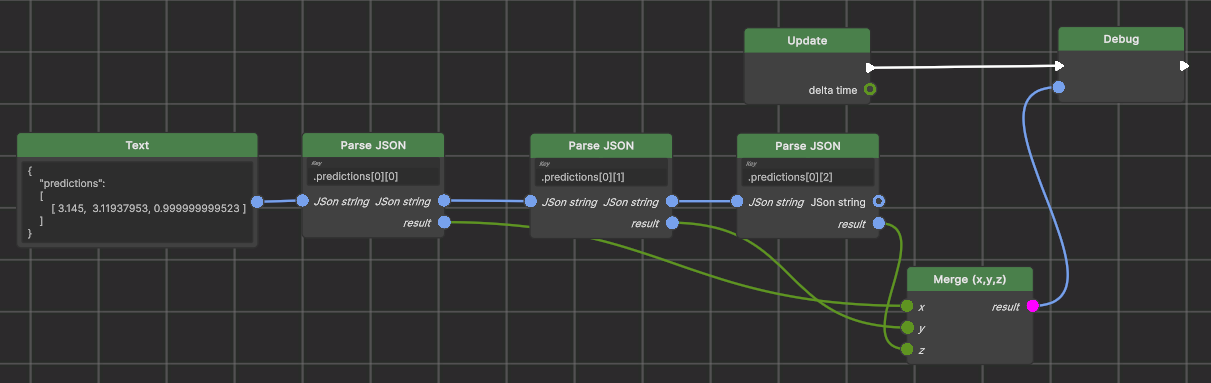Select the Merge (x,y,z) node header
This screenshot has width=1211, height=383.
[x=969, y=279]
